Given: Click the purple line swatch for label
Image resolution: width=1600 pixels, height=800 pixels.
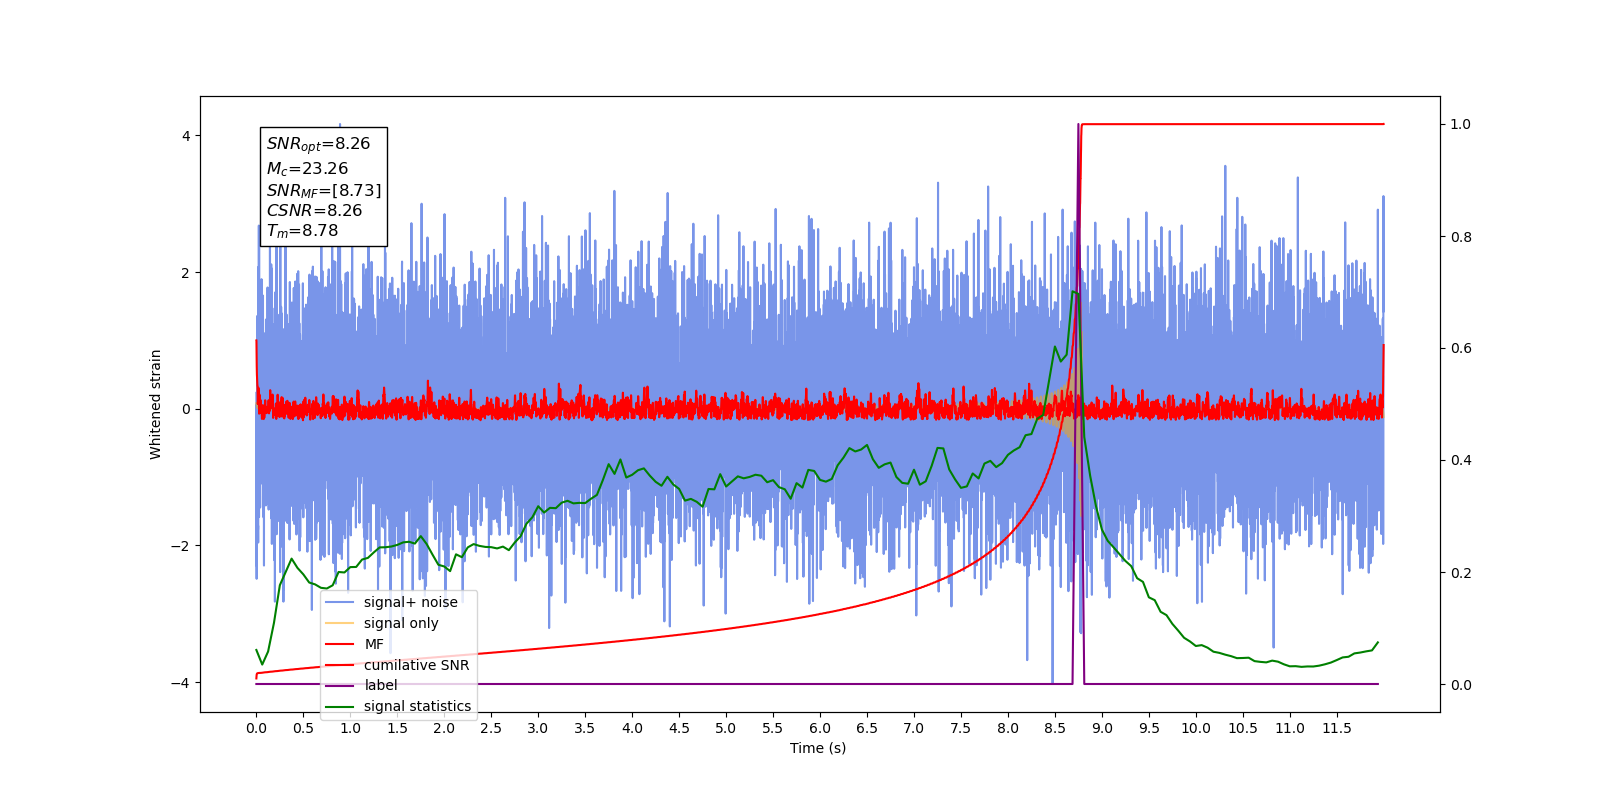Looking at the screenshot, I should coord(340,685).
